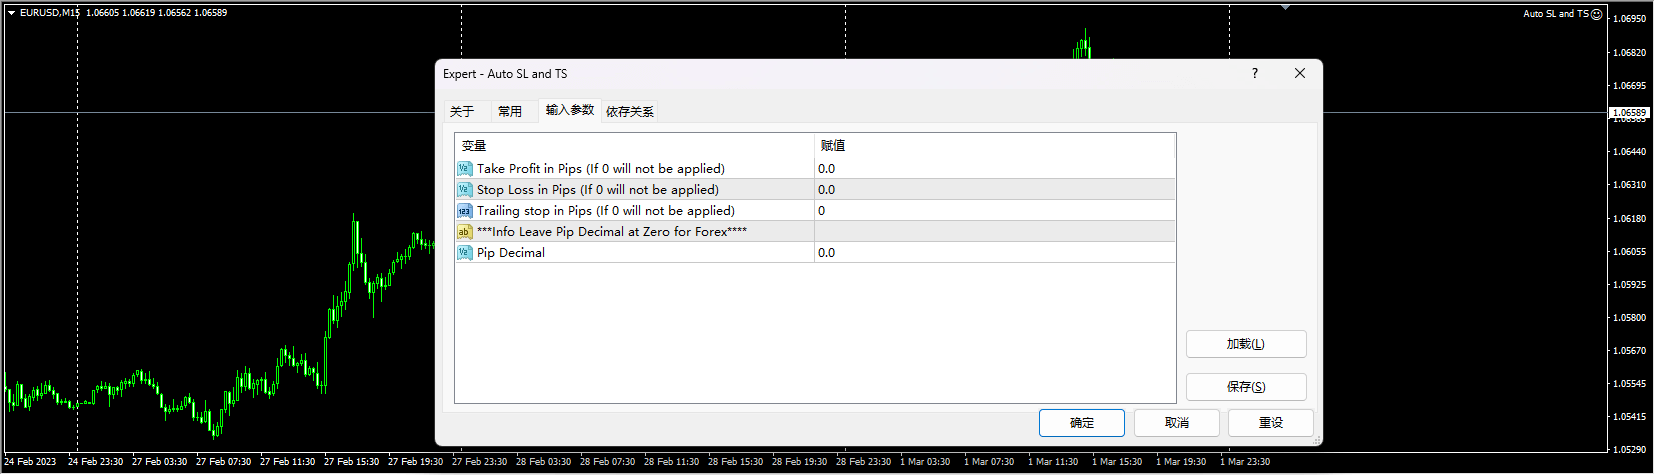The width and height of the screenshot is (1655, 475).
Task: Click the chart shift triangle marker at the chart top
Action: 1285,8
